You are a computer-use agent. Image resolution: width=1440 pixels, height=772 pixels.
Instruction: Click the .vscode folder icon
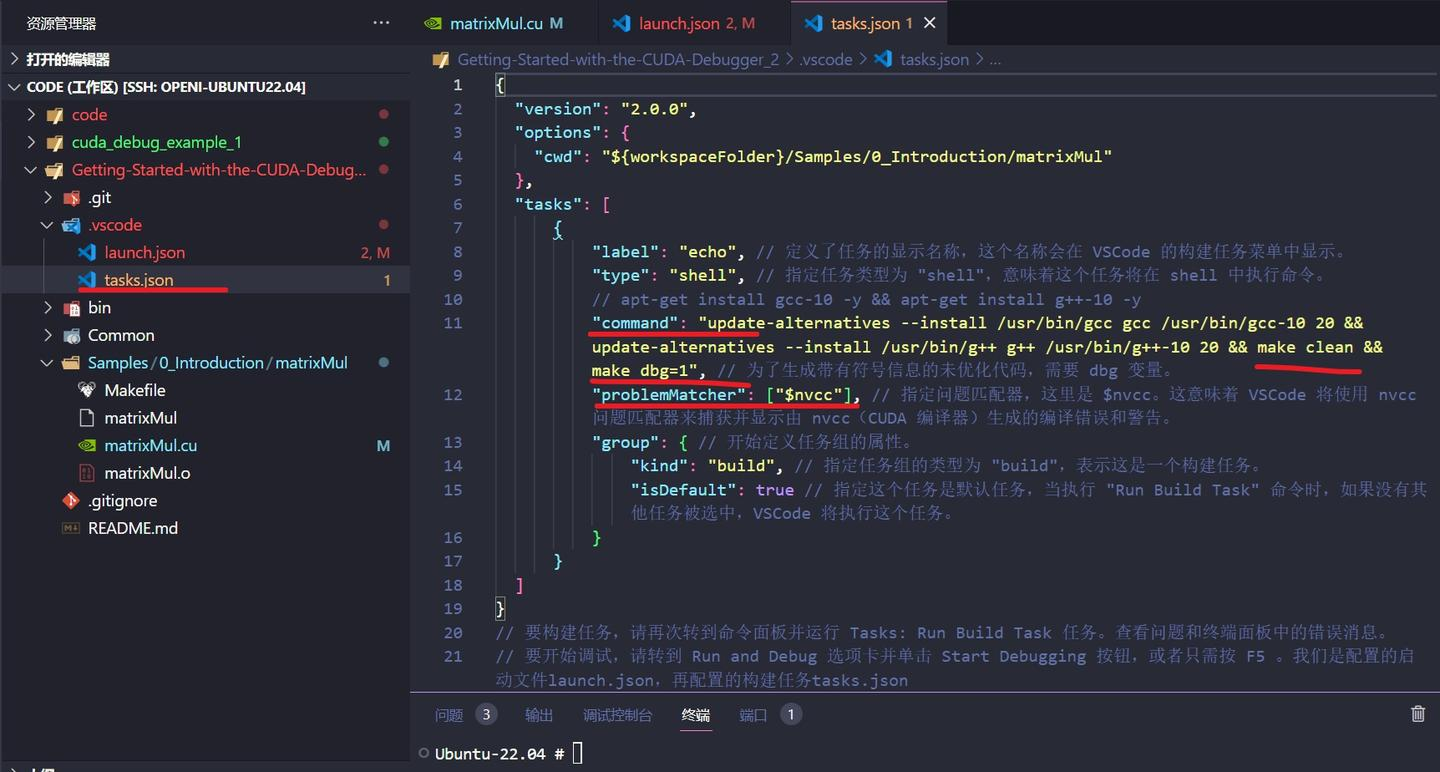click(x=71, y=225)
